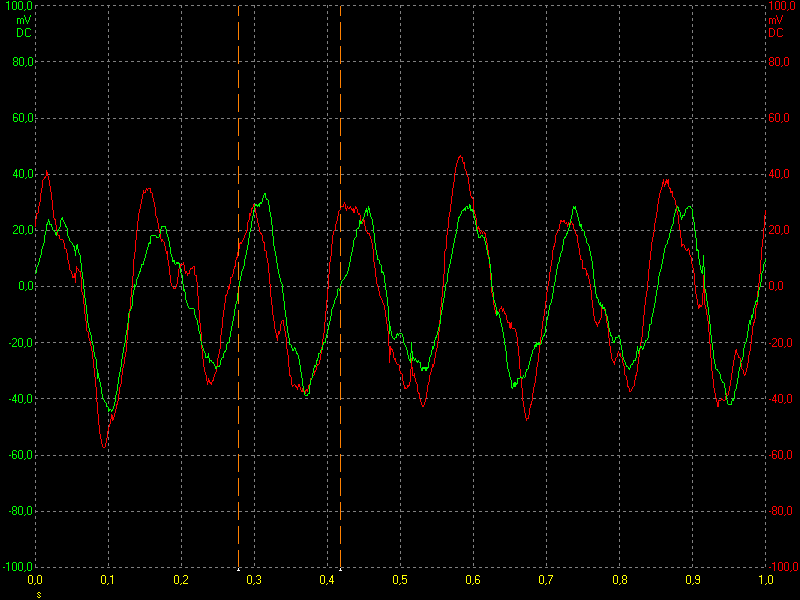The width and height of the screenshot is (800, 600).
Task: Click the red right-axis label -100,0
Action: pyautogui.click(x=783, y=567)
